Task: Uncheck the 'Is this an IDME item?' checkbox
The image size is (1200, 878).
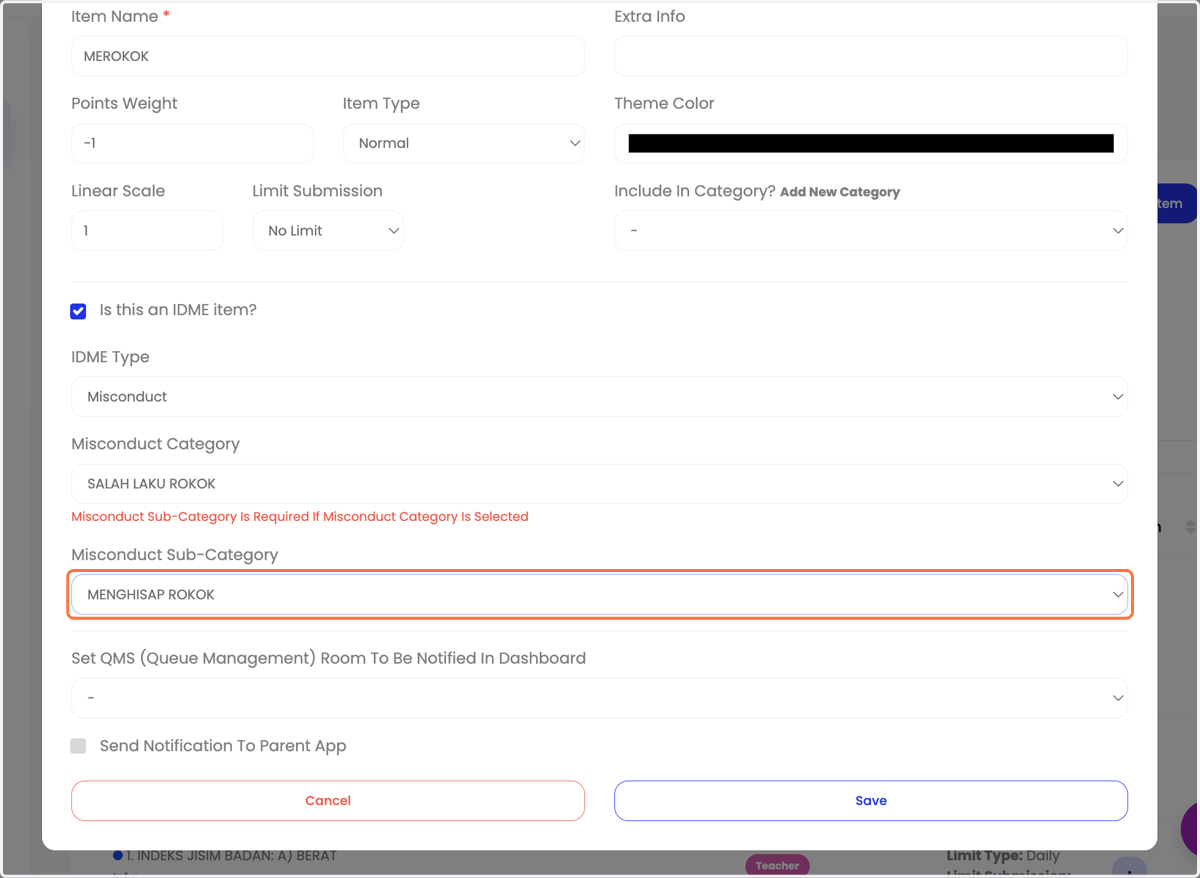Action: coord(78,311)
